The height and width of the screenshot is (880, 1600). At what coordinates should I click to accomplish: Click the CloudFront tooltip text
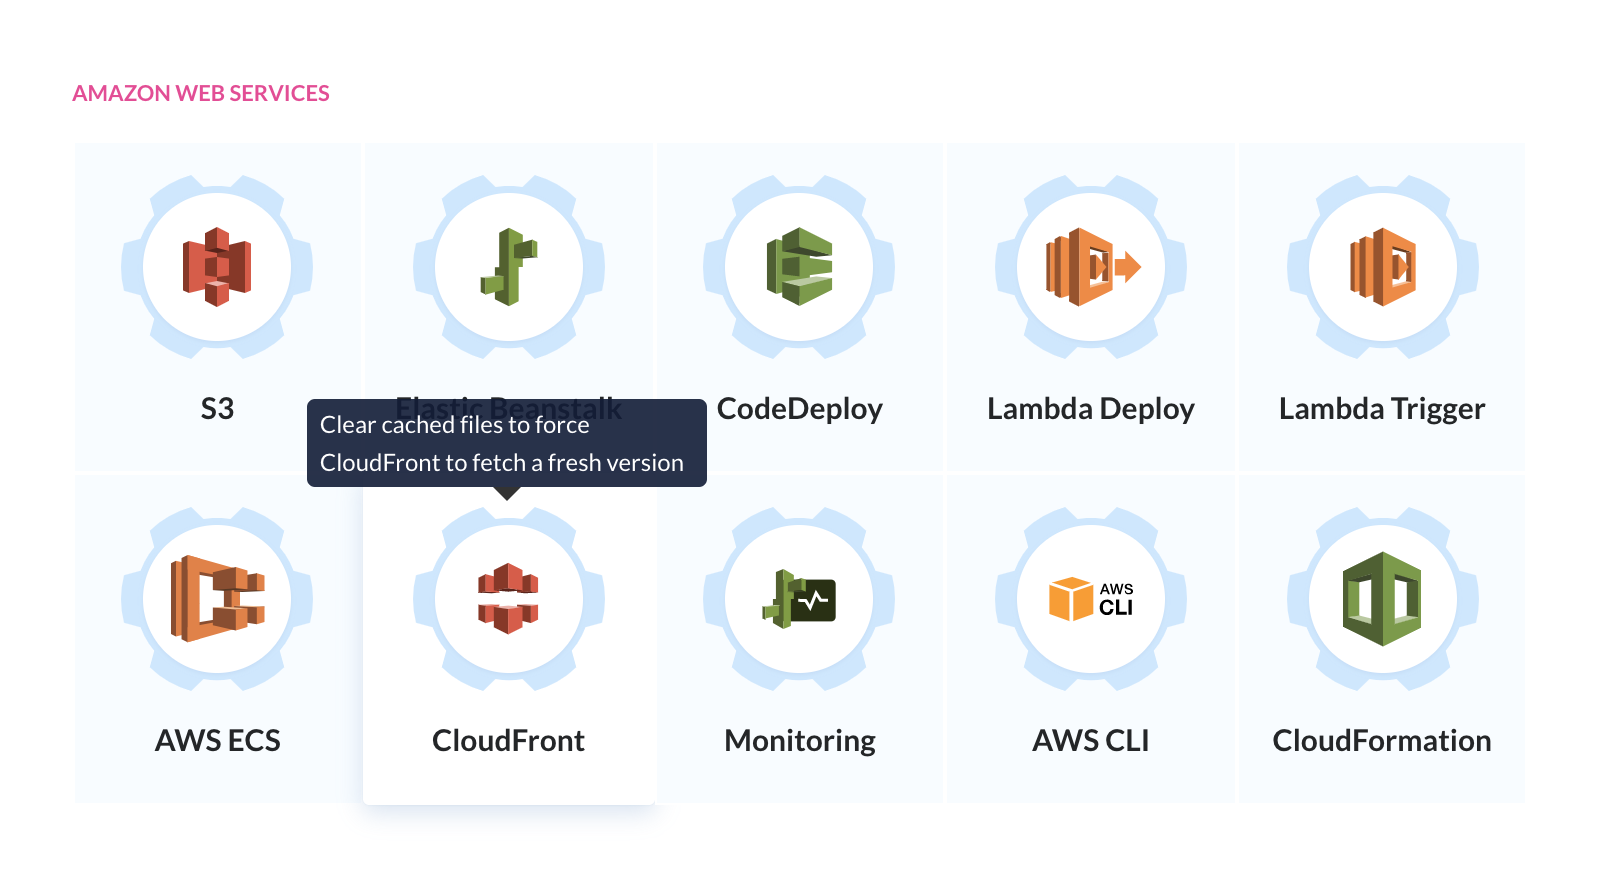tap(502, 444)
